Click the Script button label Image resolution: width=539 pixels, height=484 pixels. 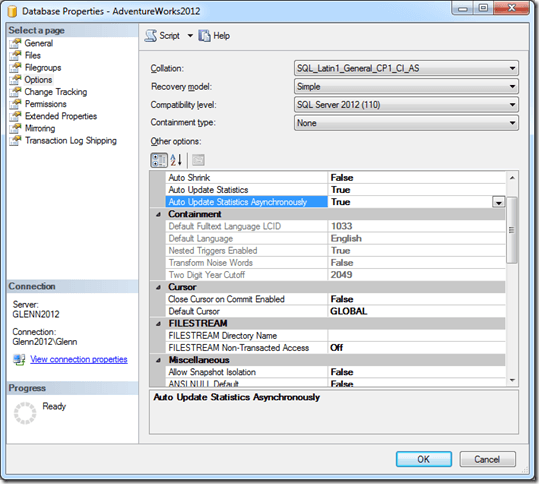click(x=169, y=36)
